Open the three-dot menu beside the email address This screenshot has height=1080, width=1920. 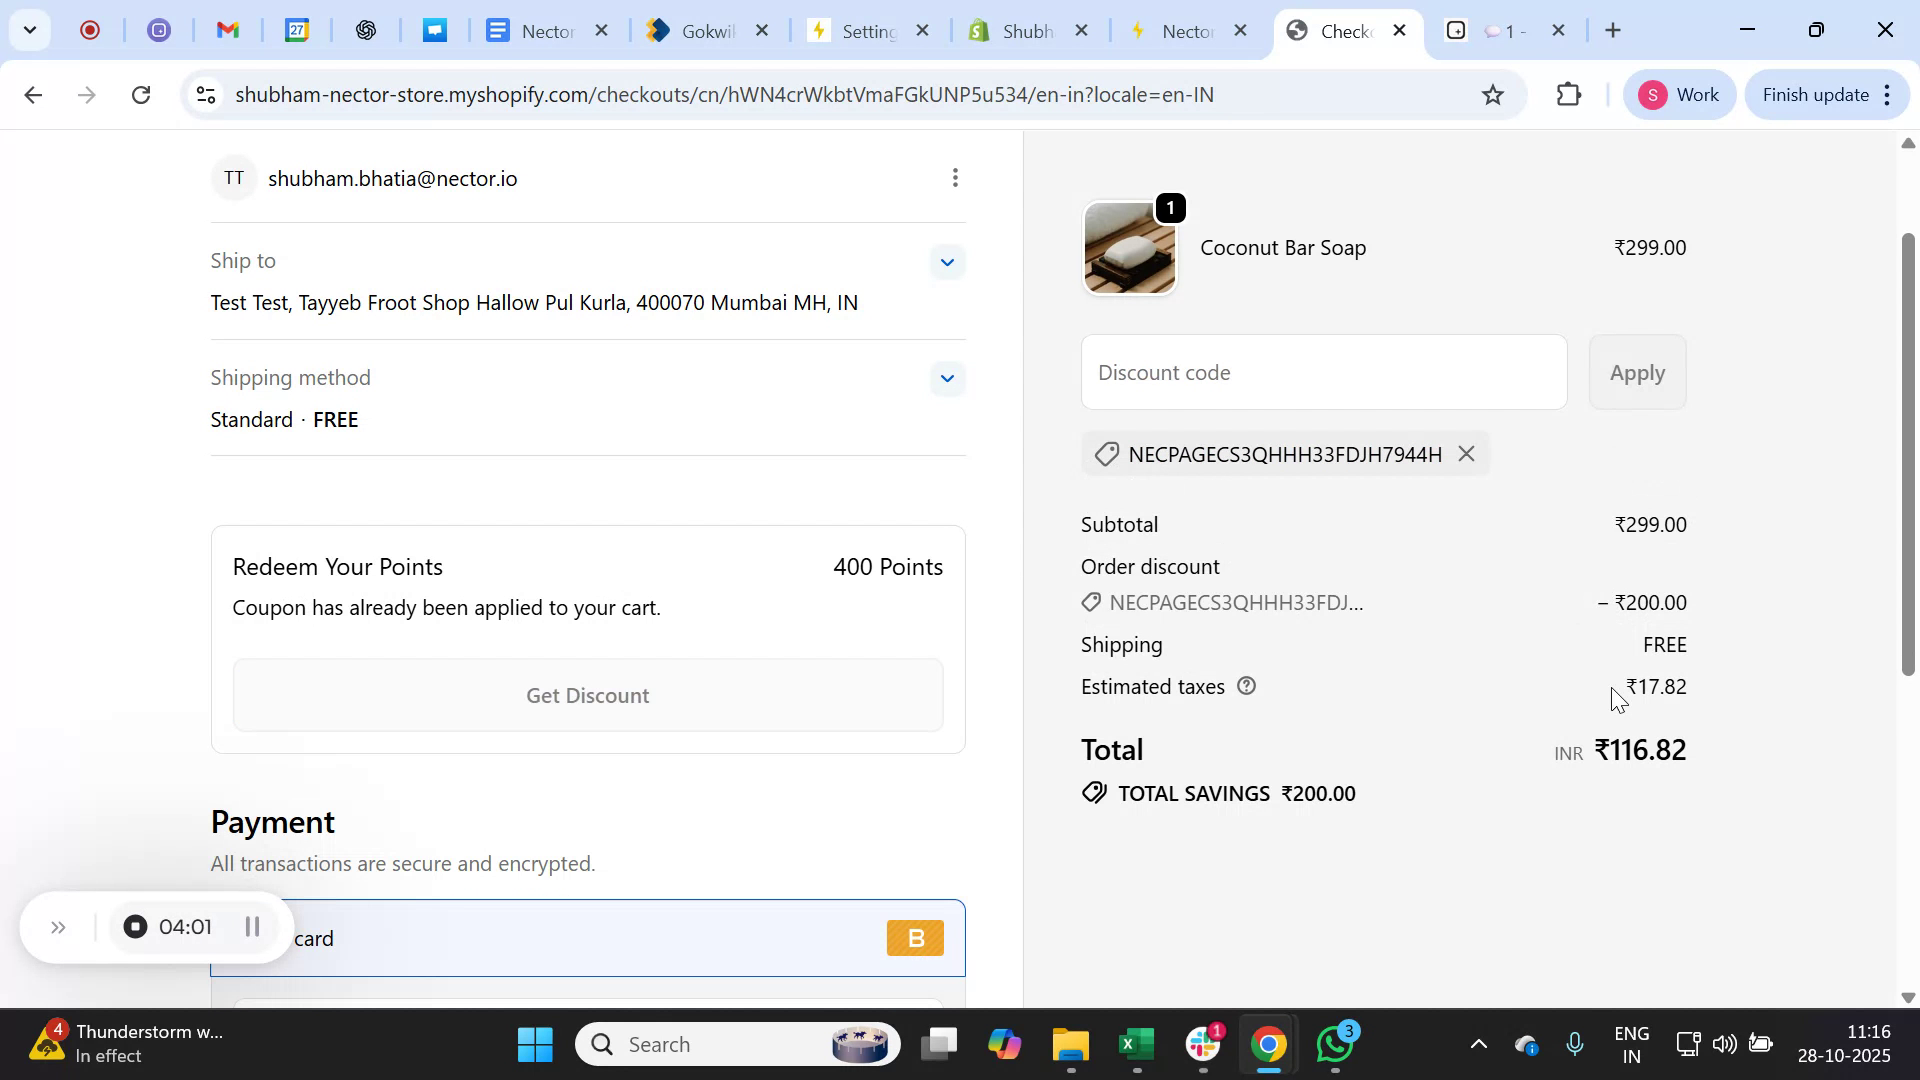pos(954,177)
